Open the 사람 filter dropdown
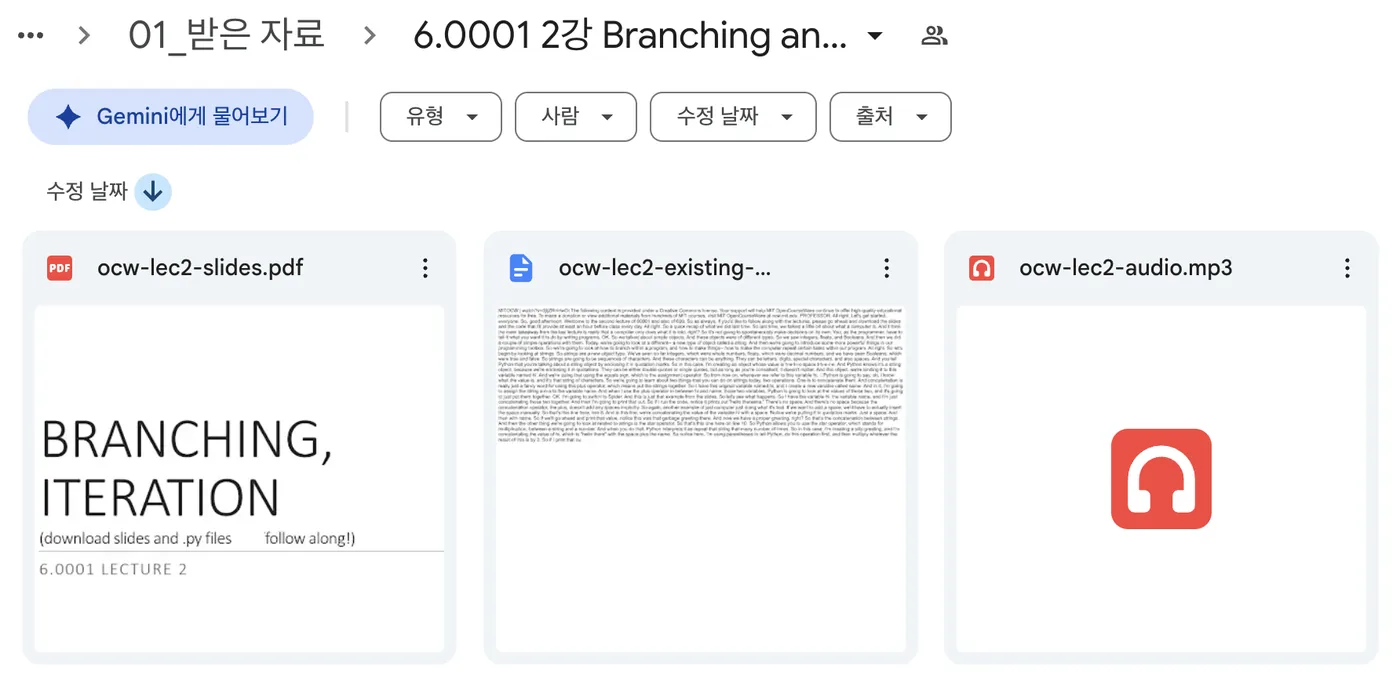 coord(575,117)
